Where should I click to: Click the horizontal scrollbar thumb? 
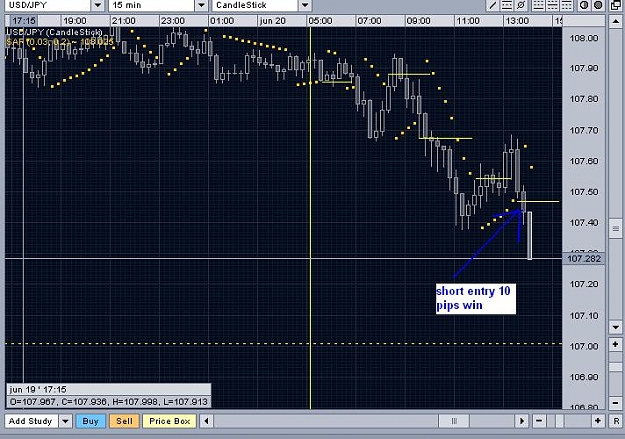454,421
